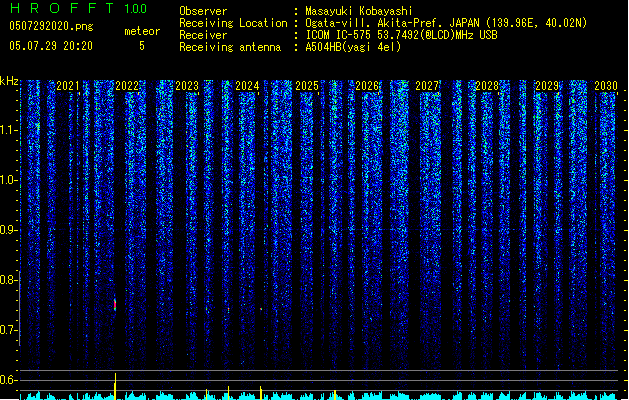Click the Observer label
Viewport: 629px width, 400px height.
click(x=203, y=11)
